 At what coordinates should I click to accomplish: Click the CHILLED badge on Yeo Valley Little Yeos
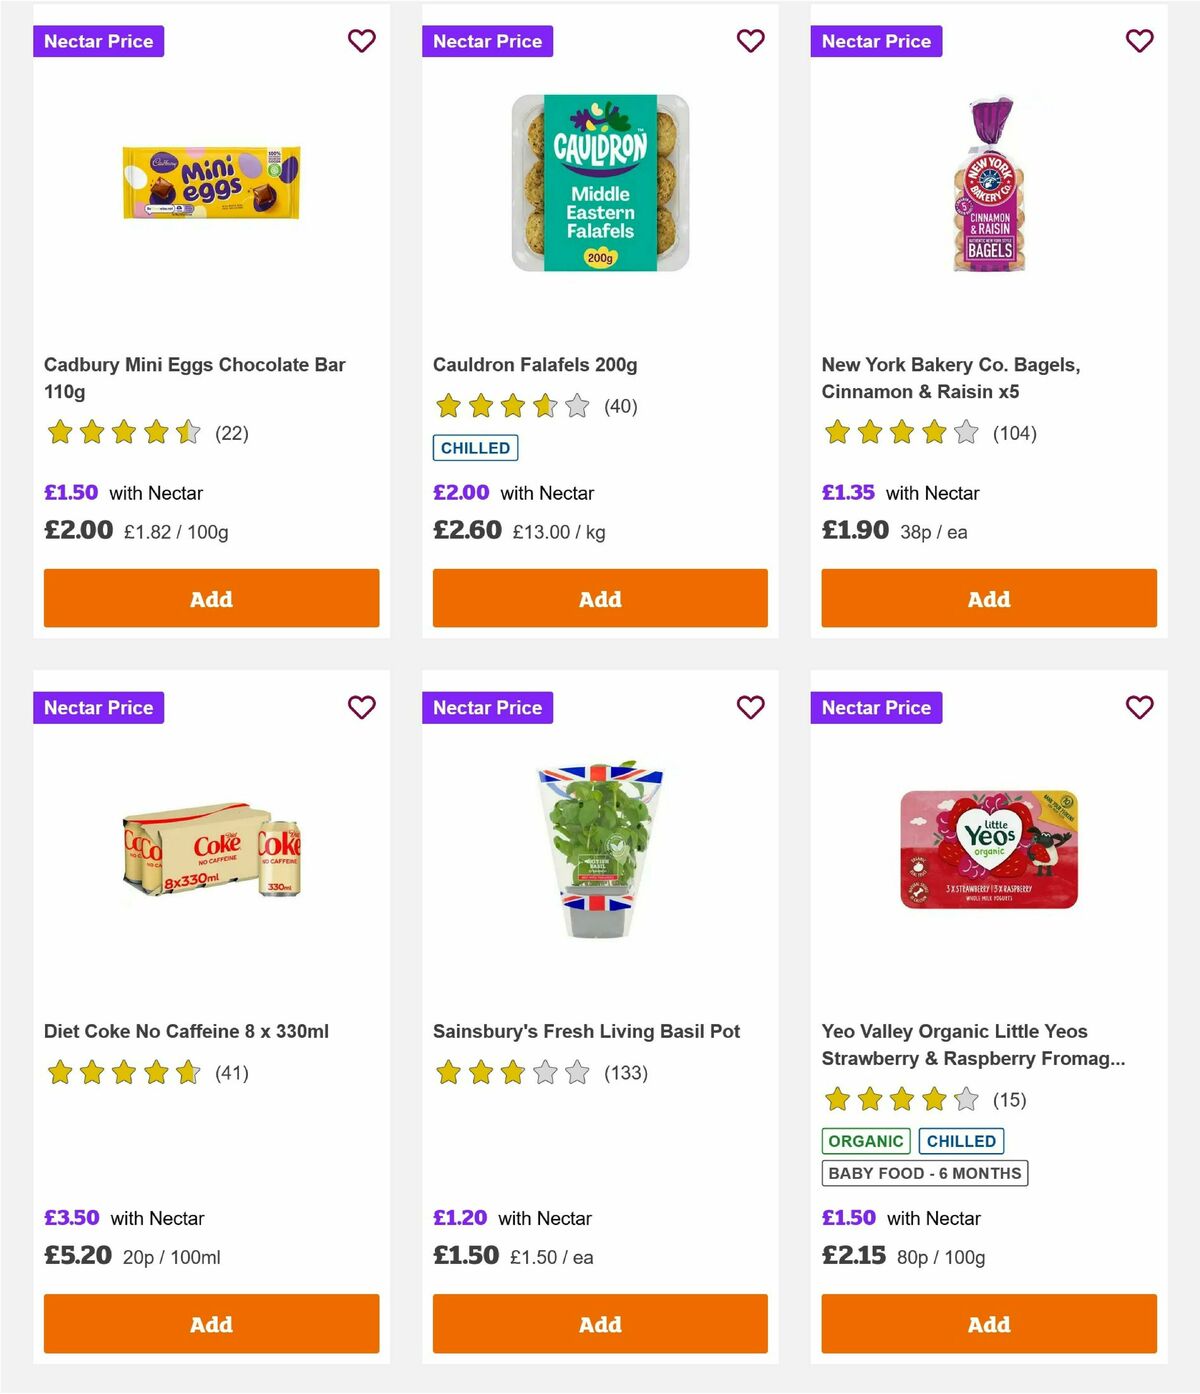tap(961, 1140)
